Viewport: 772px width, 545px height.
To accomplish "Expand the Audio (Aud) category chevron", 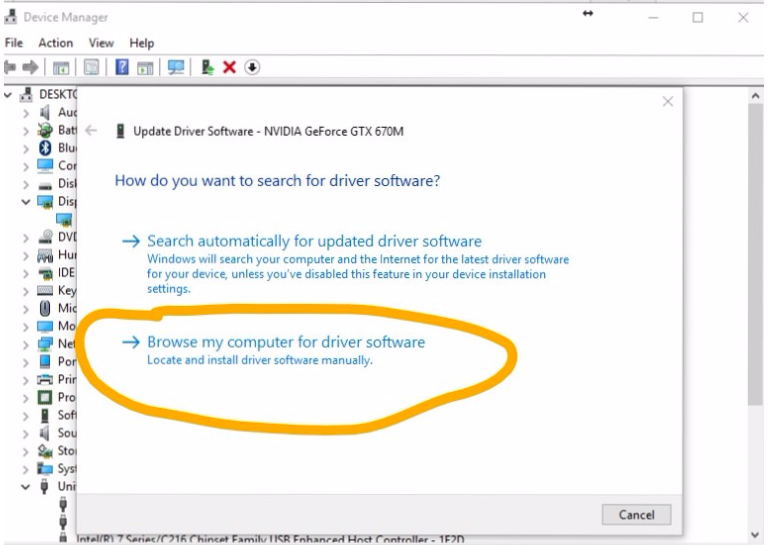I will (x=26, y=113).
